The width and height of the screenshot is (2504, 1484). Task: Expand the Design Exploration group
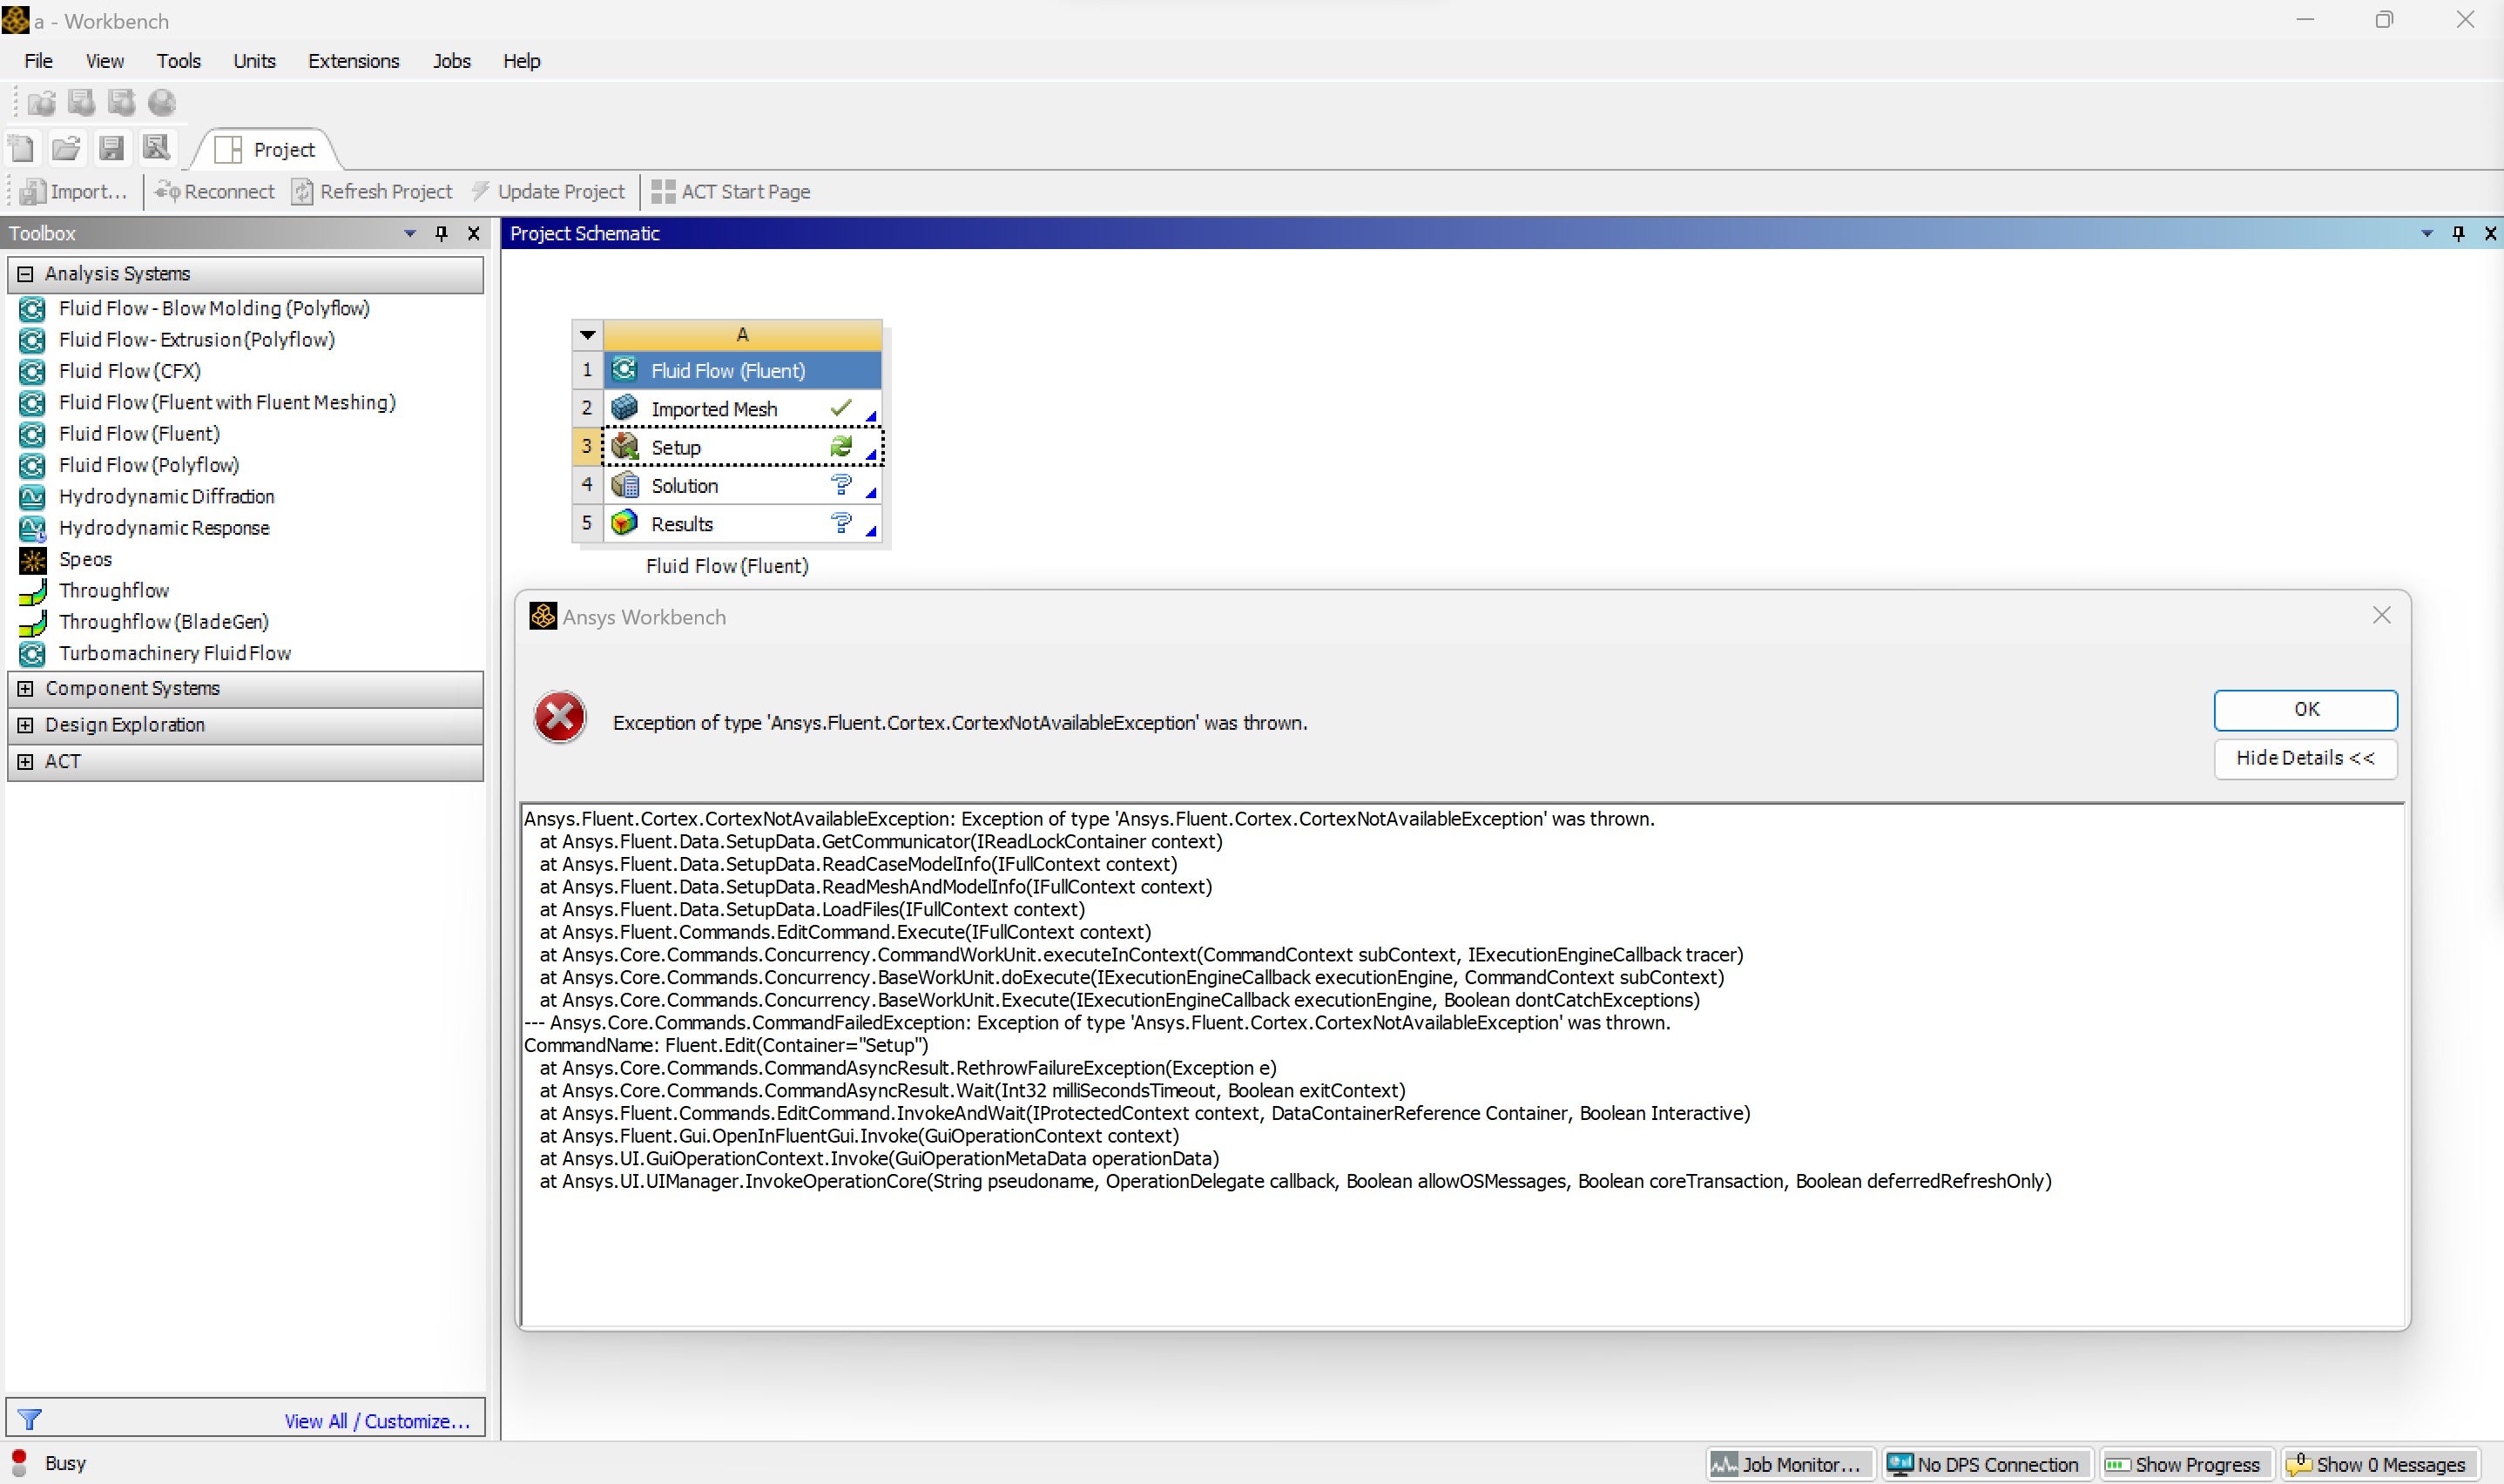pyautogui.click(x=26, y=725)
